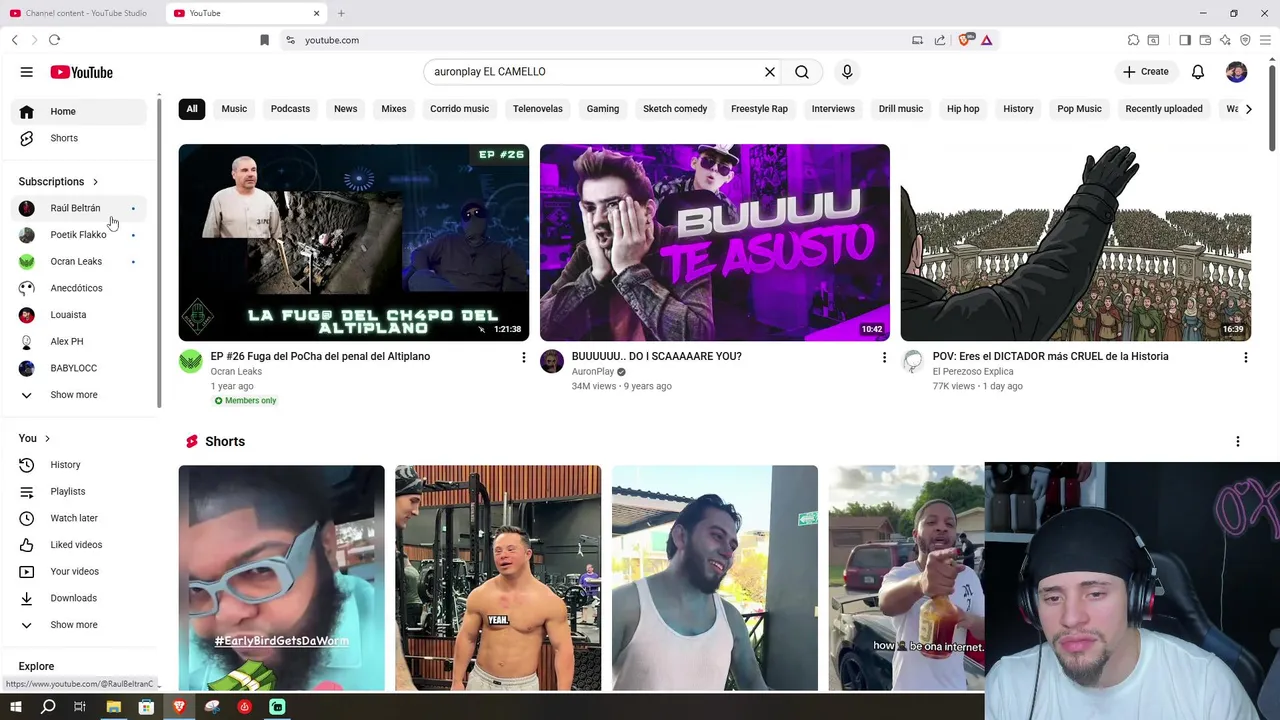Open History in the sidebar
The height and width of the screenshot is (720, 1280).
pyautogui.click(x=80, y=465)
